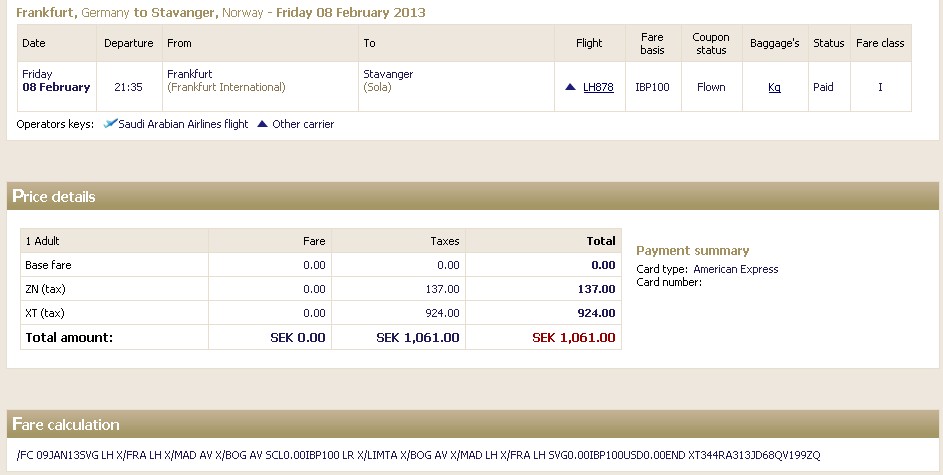Click the Fare basis column header
Screen dimensions: 943x475
(x=652, y=44)
